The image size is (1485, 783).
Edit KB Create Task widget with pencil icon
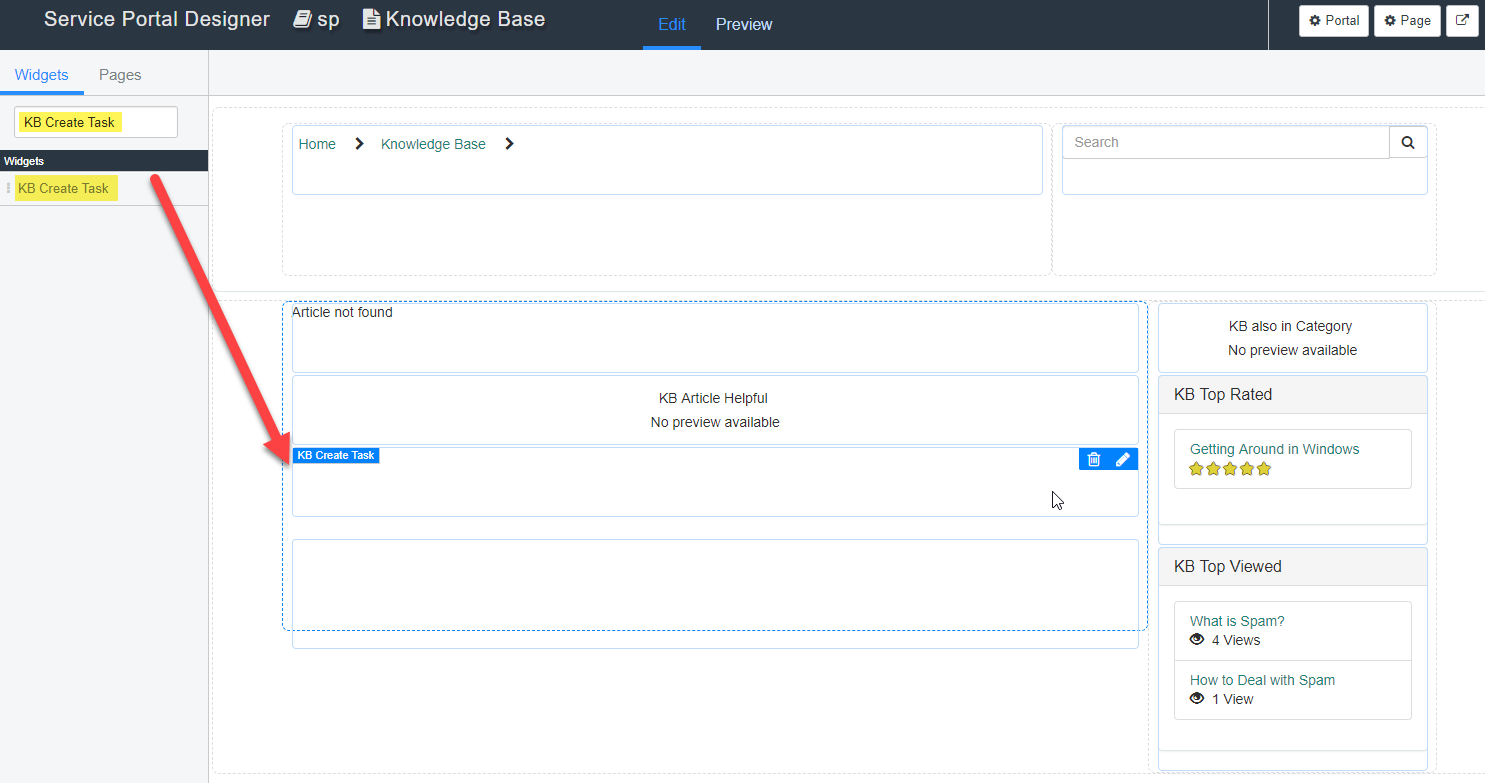click(1123, 459)
